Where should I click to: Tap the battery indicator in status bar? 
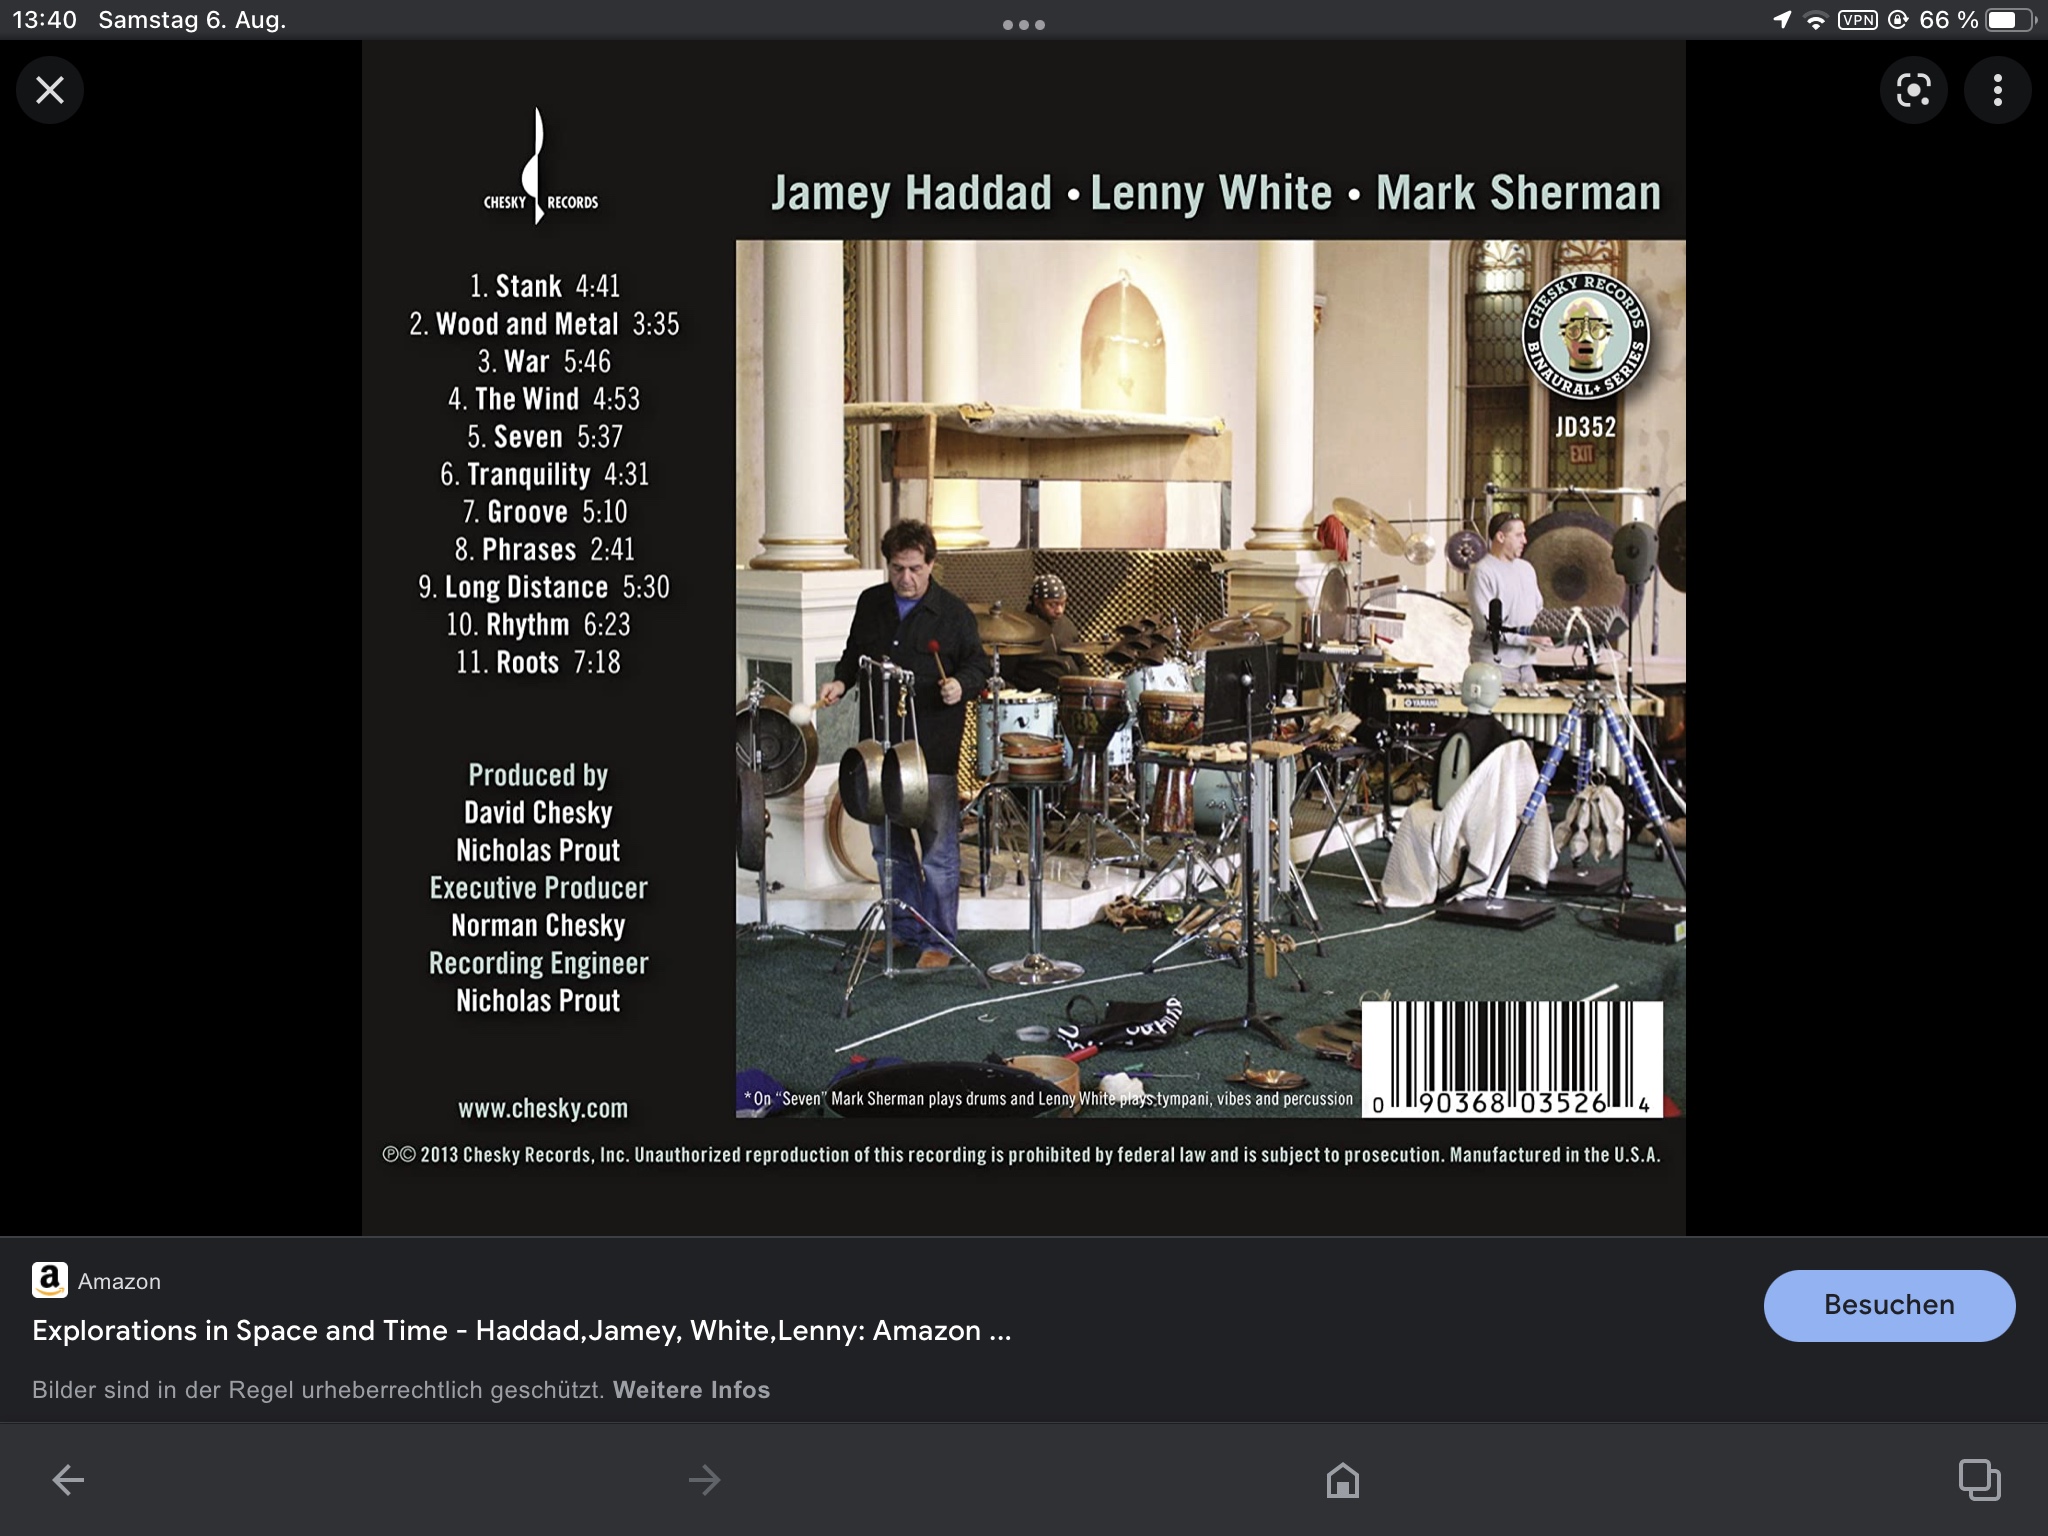2010,20
